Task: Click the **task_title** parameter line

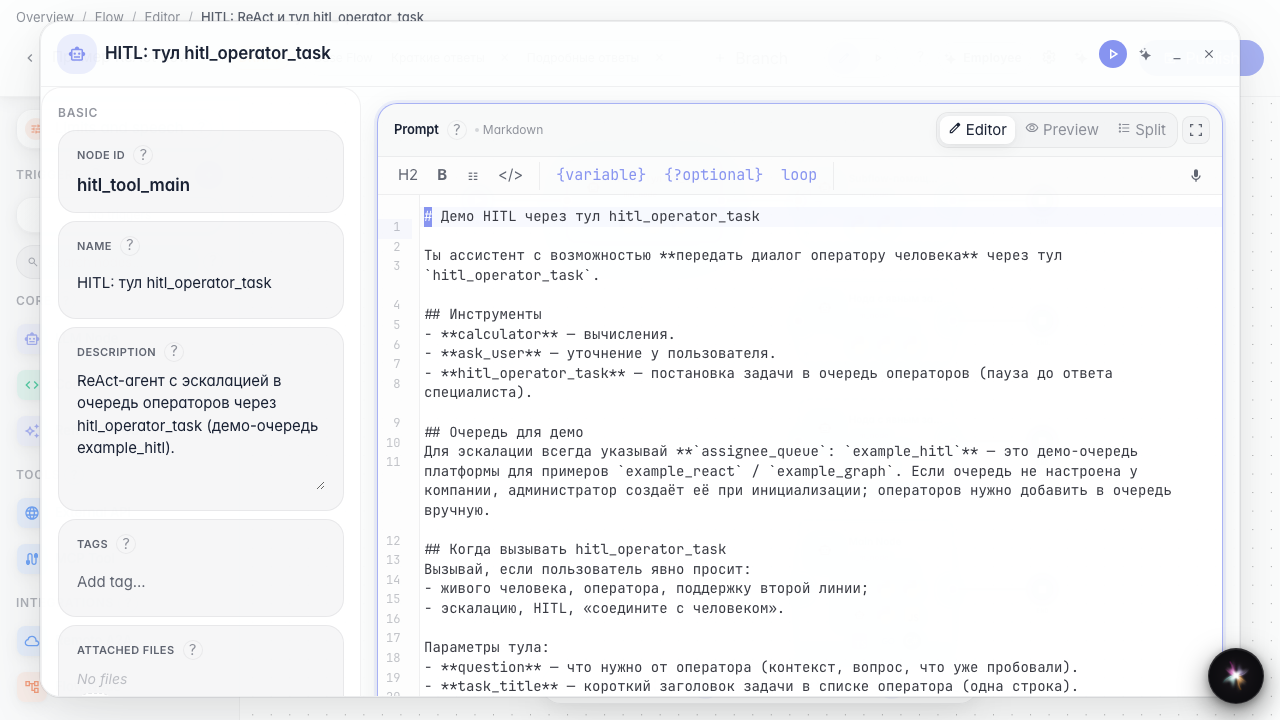Action: [751, 686]
